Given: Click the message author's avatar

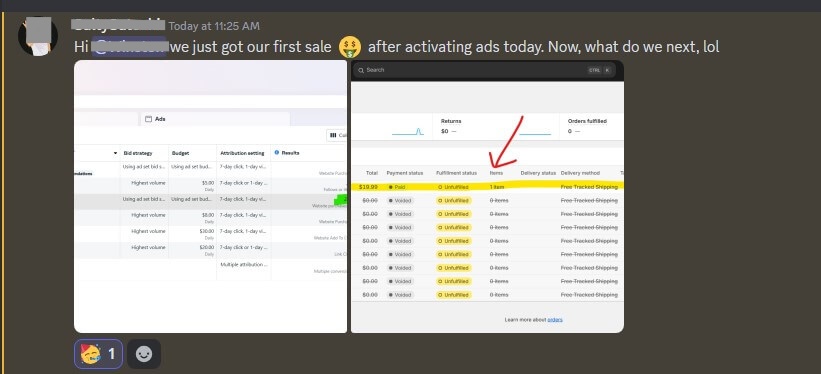Looking at the screenshot, I should click(38, 36).
